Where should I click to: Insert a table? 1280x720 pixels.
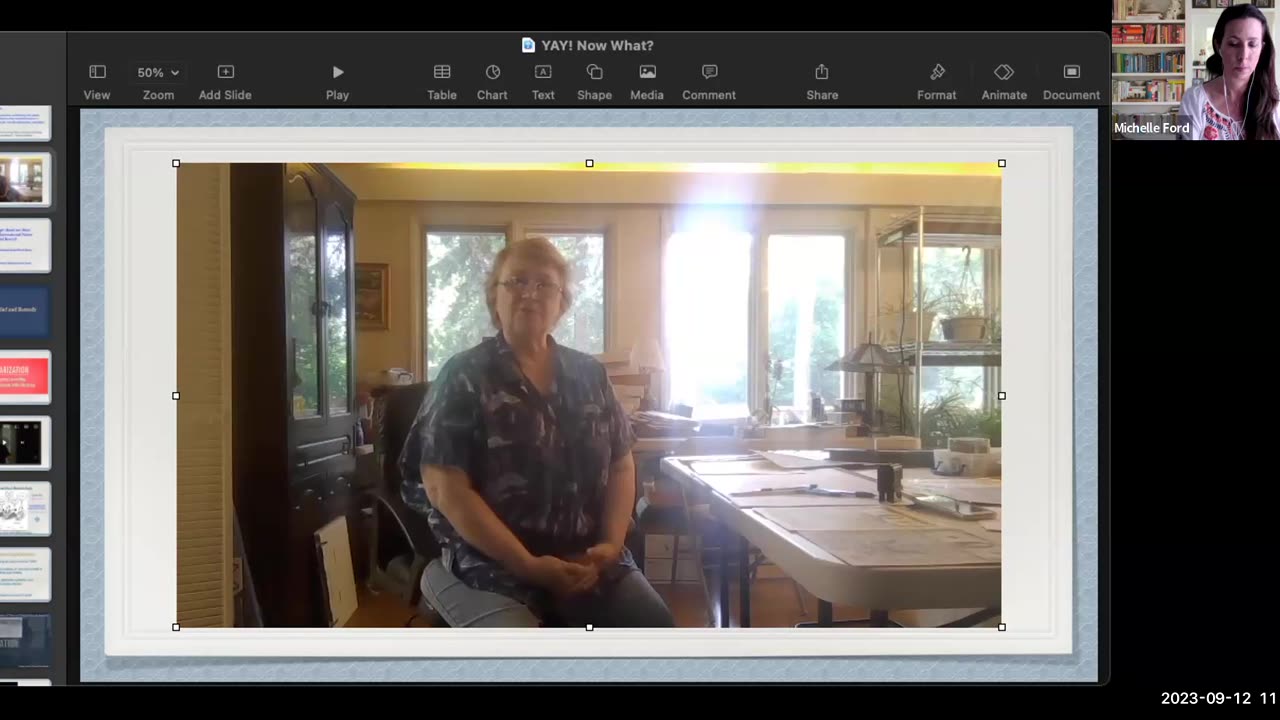pyautogui.click(x=442, y=82)
